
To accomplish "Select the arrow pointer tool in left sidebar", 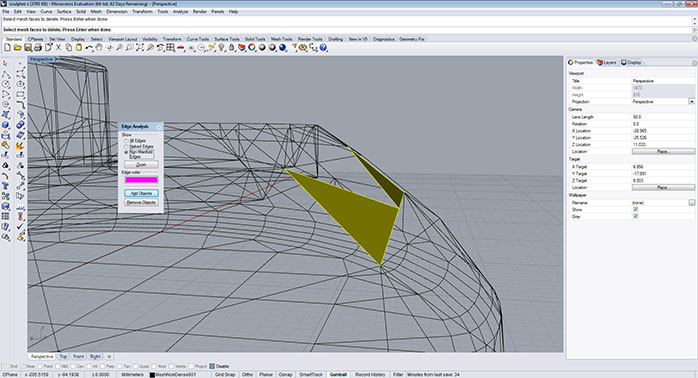I will tap(5, 64).
